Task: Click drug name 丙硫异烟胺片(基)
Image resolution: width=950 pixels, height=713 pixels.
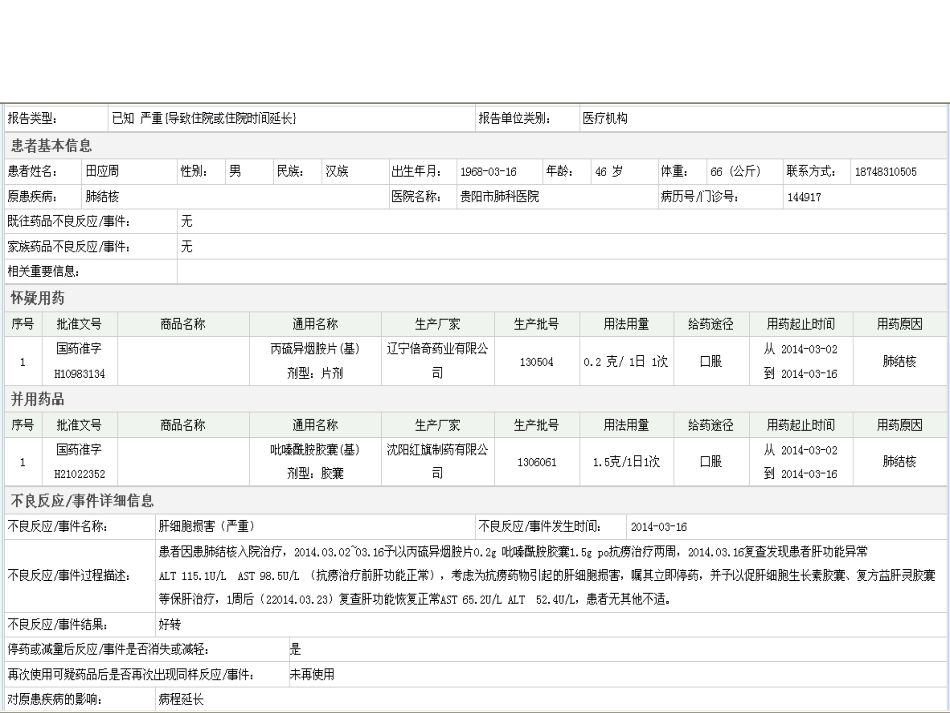Action: (x=315, y=349)
